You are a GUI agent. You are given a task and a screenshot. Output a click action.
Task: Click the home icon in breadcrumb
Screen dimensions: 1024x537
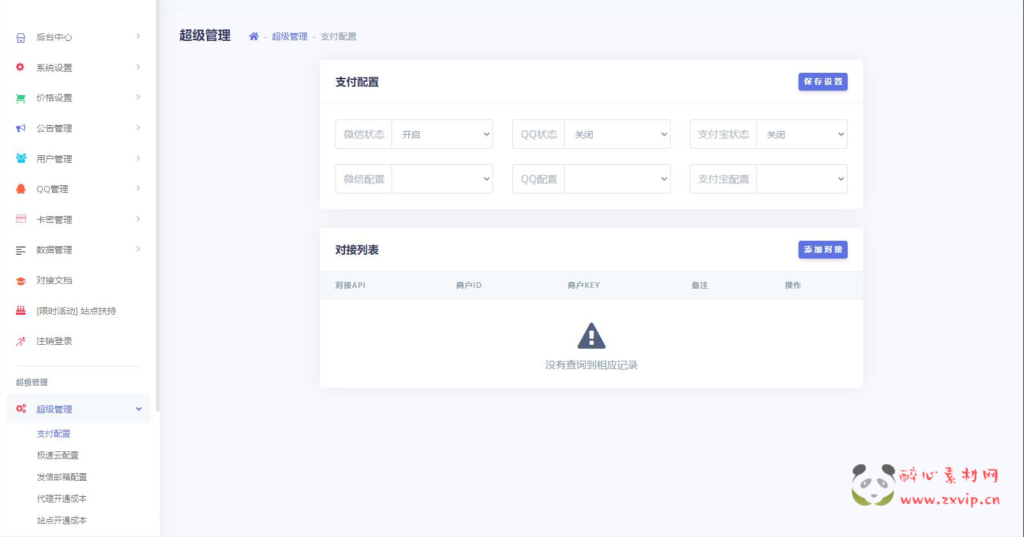253,37
